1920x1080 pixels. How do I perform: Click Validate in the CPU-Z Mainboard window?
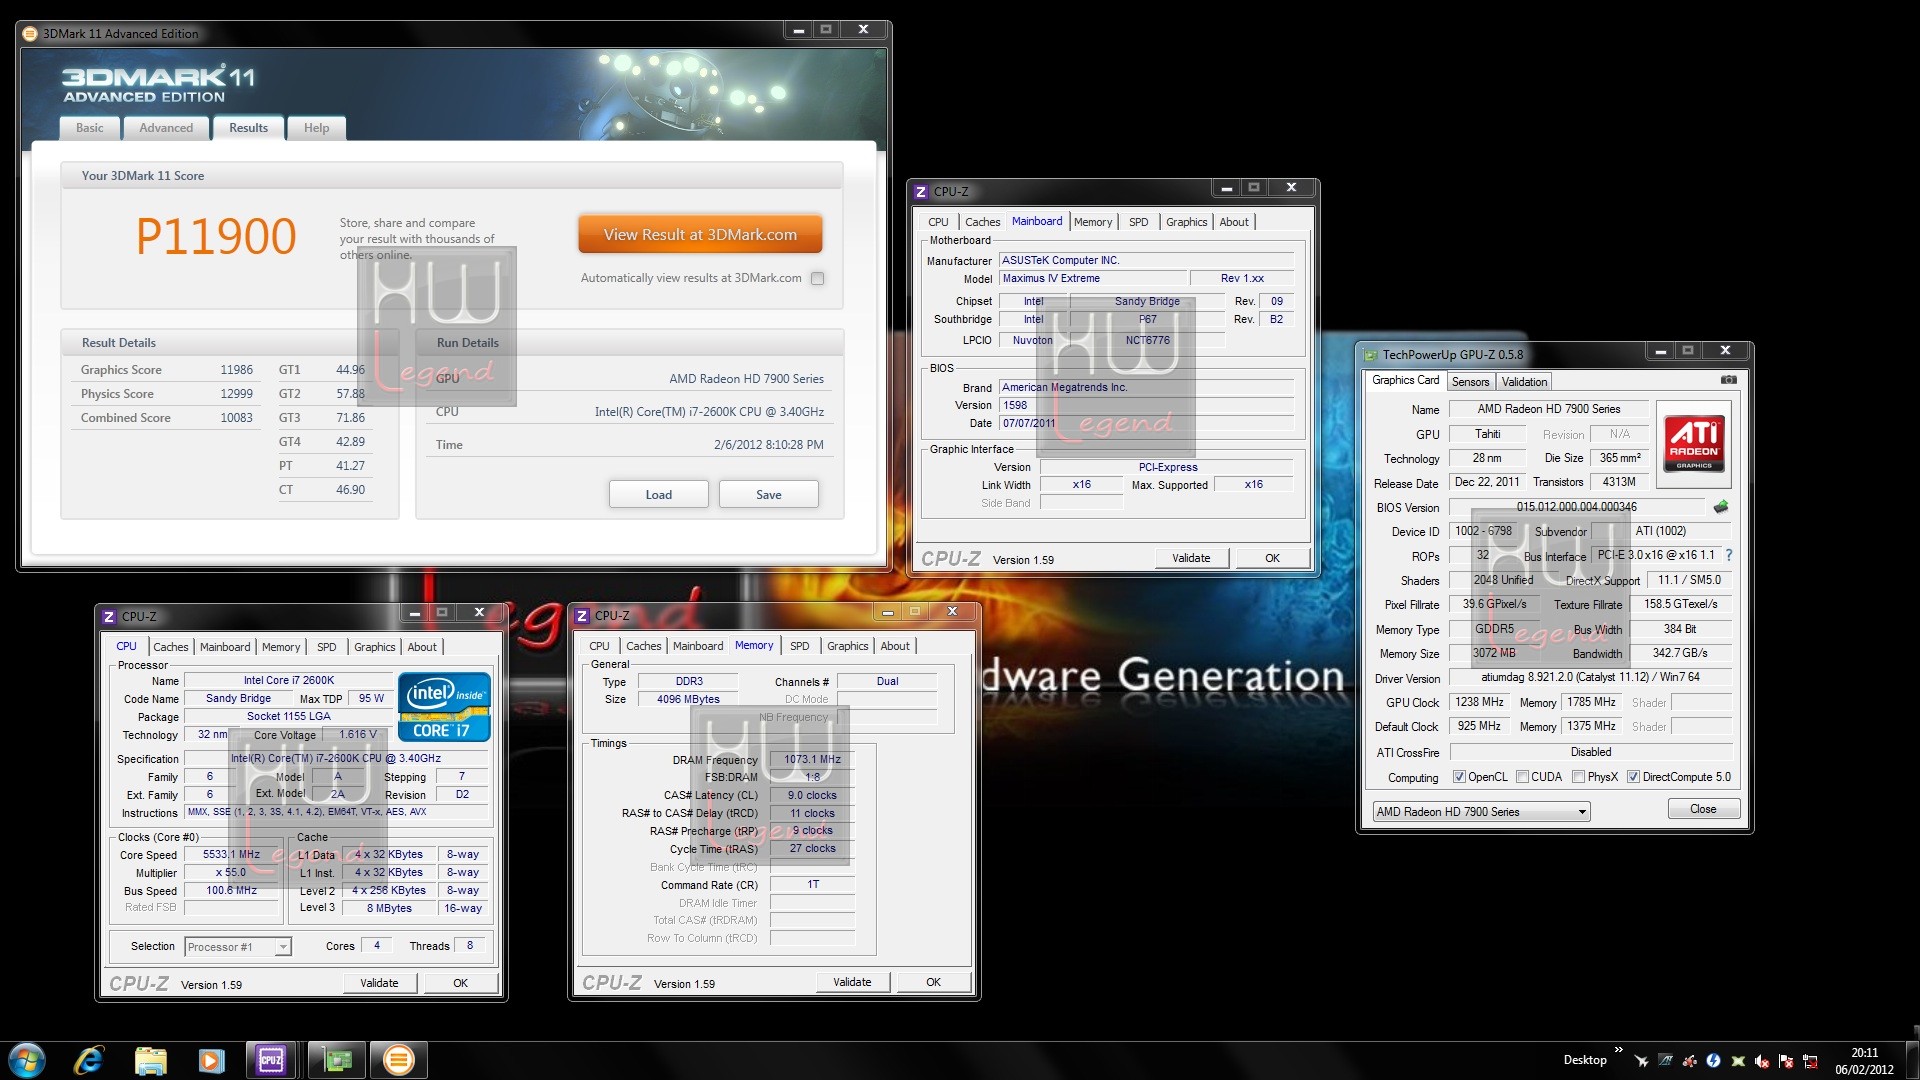pos(1191,558)
